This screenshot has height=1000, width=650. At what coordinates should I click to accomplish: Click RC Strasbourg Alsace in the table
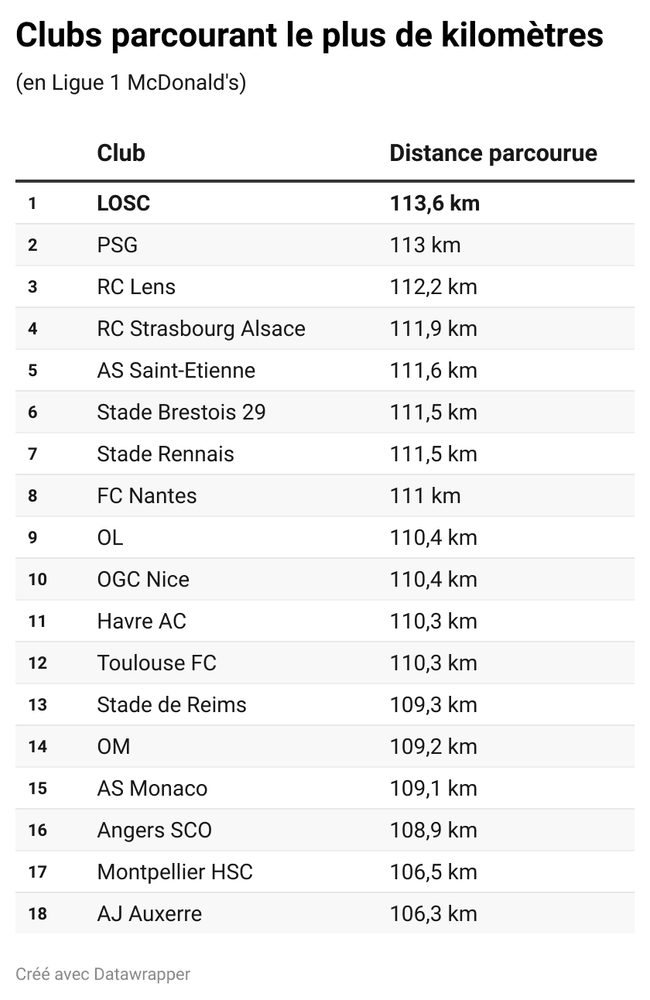(201, 329)
